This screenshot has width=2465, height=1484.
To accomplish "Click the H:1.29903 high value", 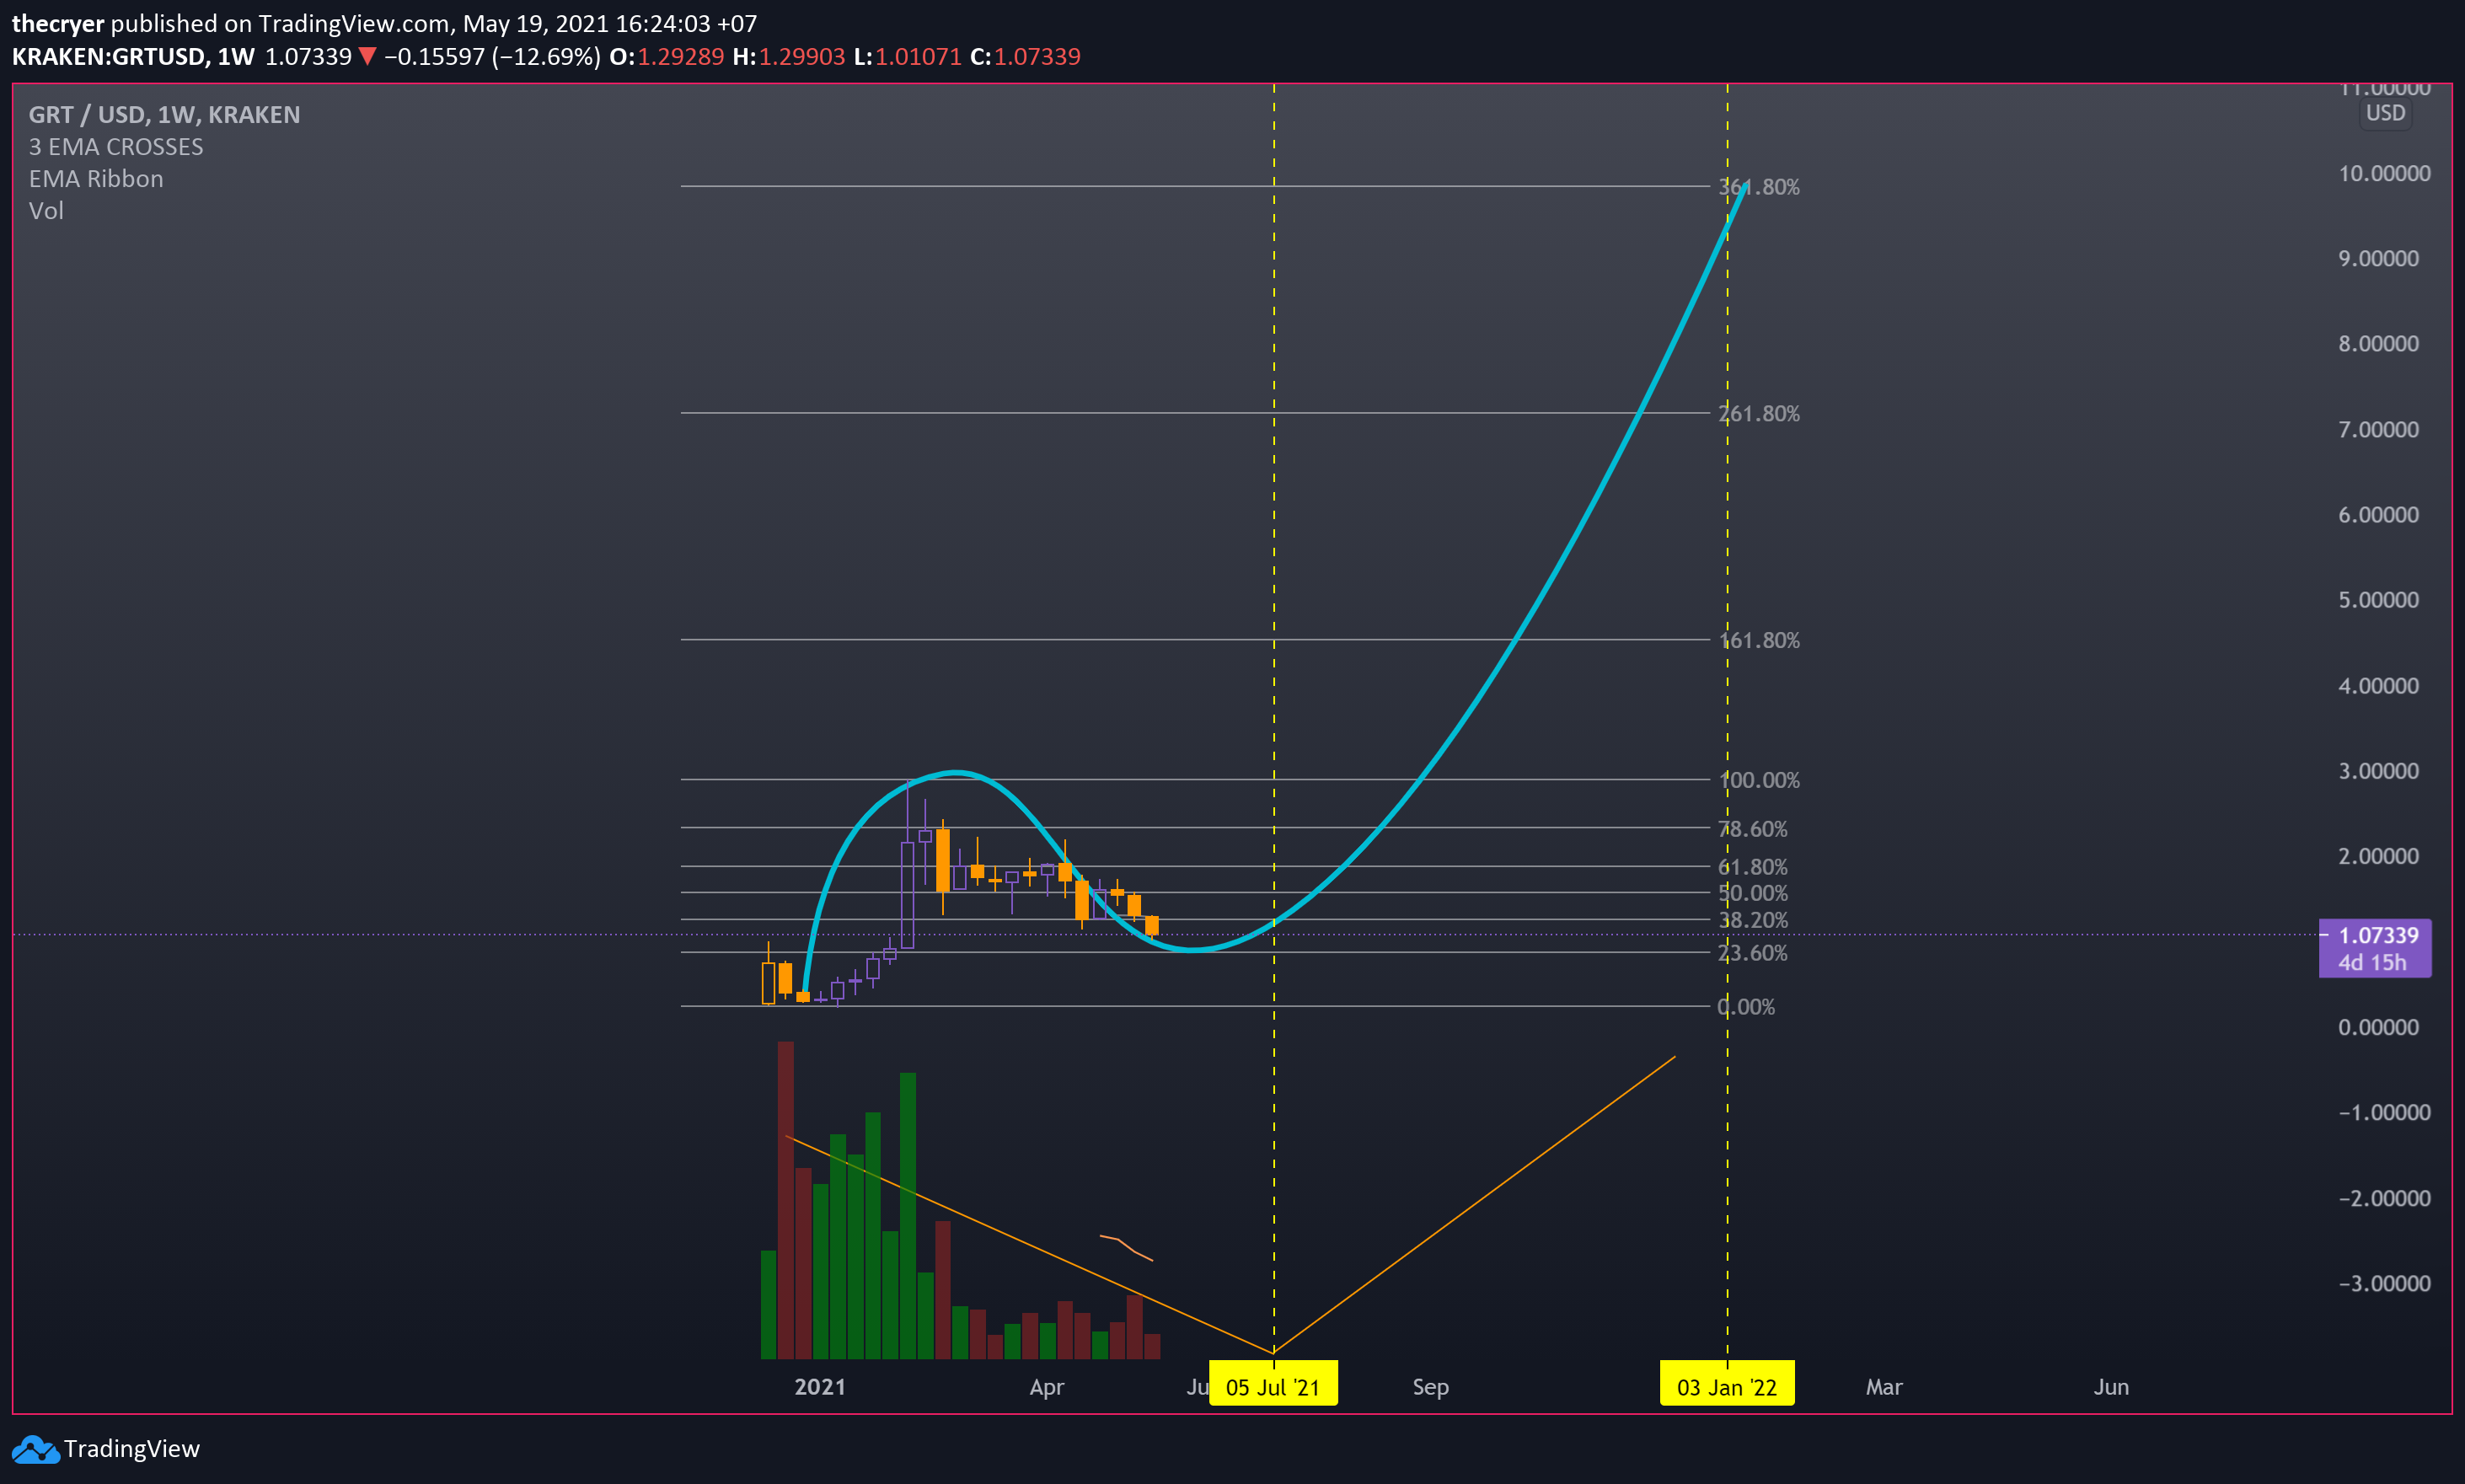I will [788, 56].
